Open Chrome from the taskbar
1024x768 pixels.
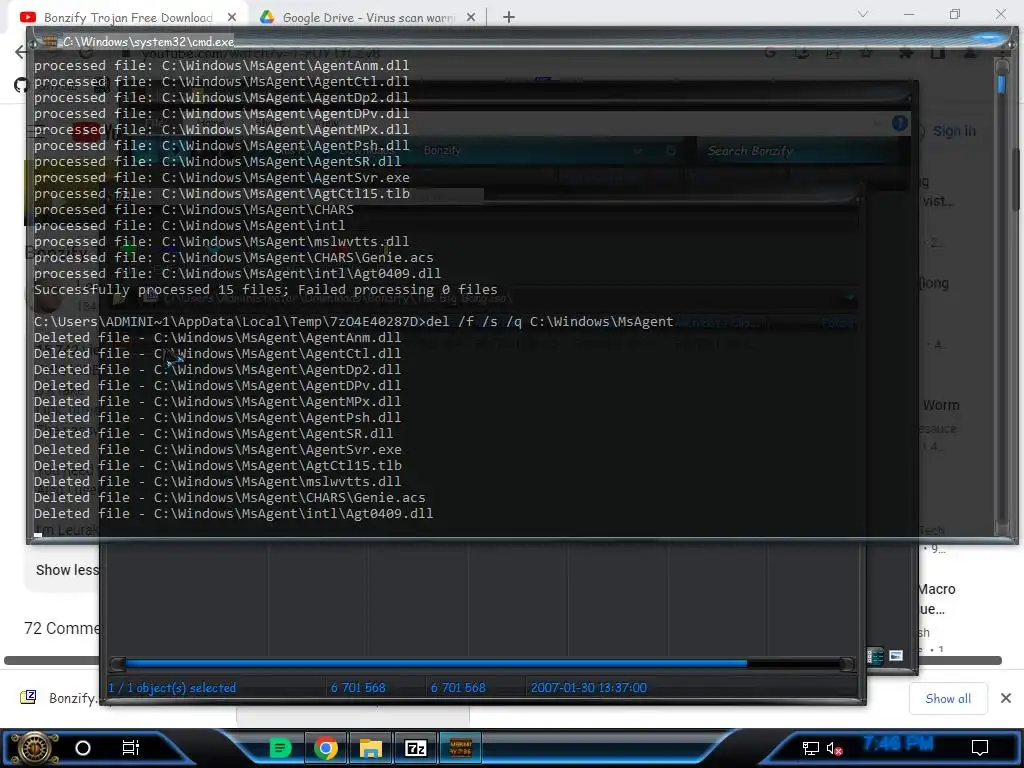326,748
